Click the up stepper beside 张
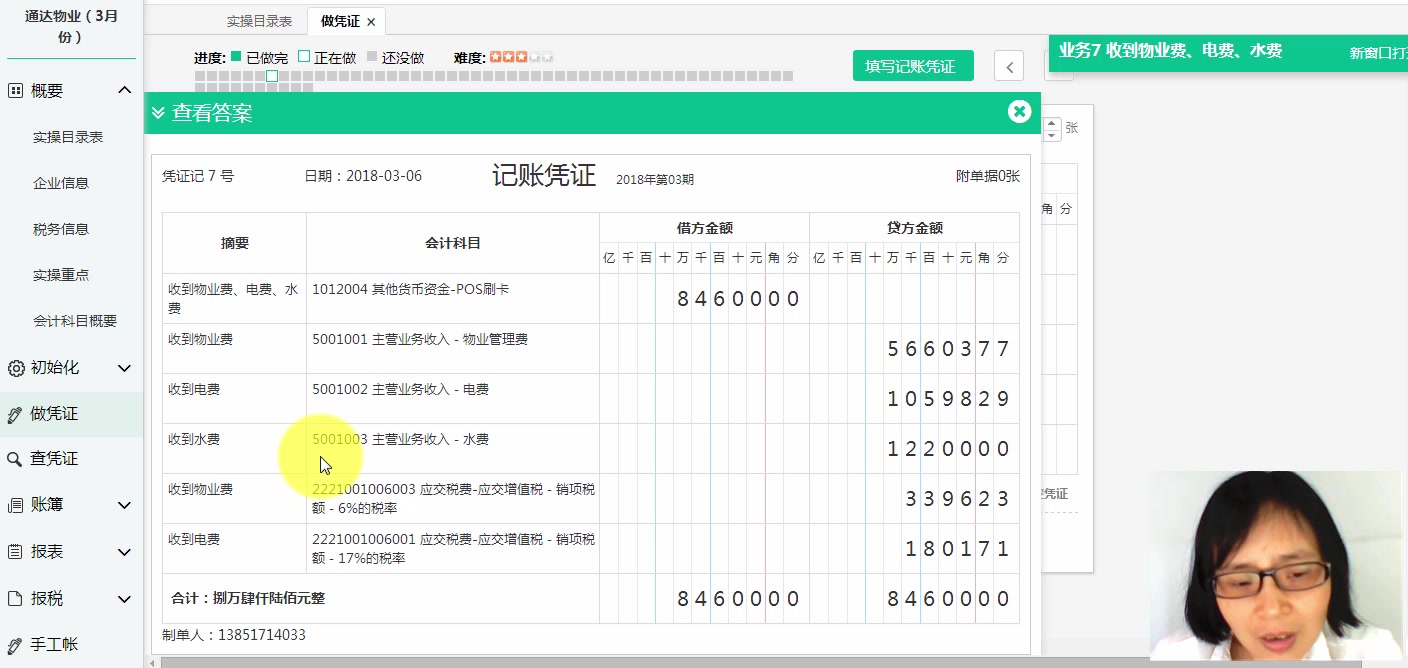 click(1053, 122)
